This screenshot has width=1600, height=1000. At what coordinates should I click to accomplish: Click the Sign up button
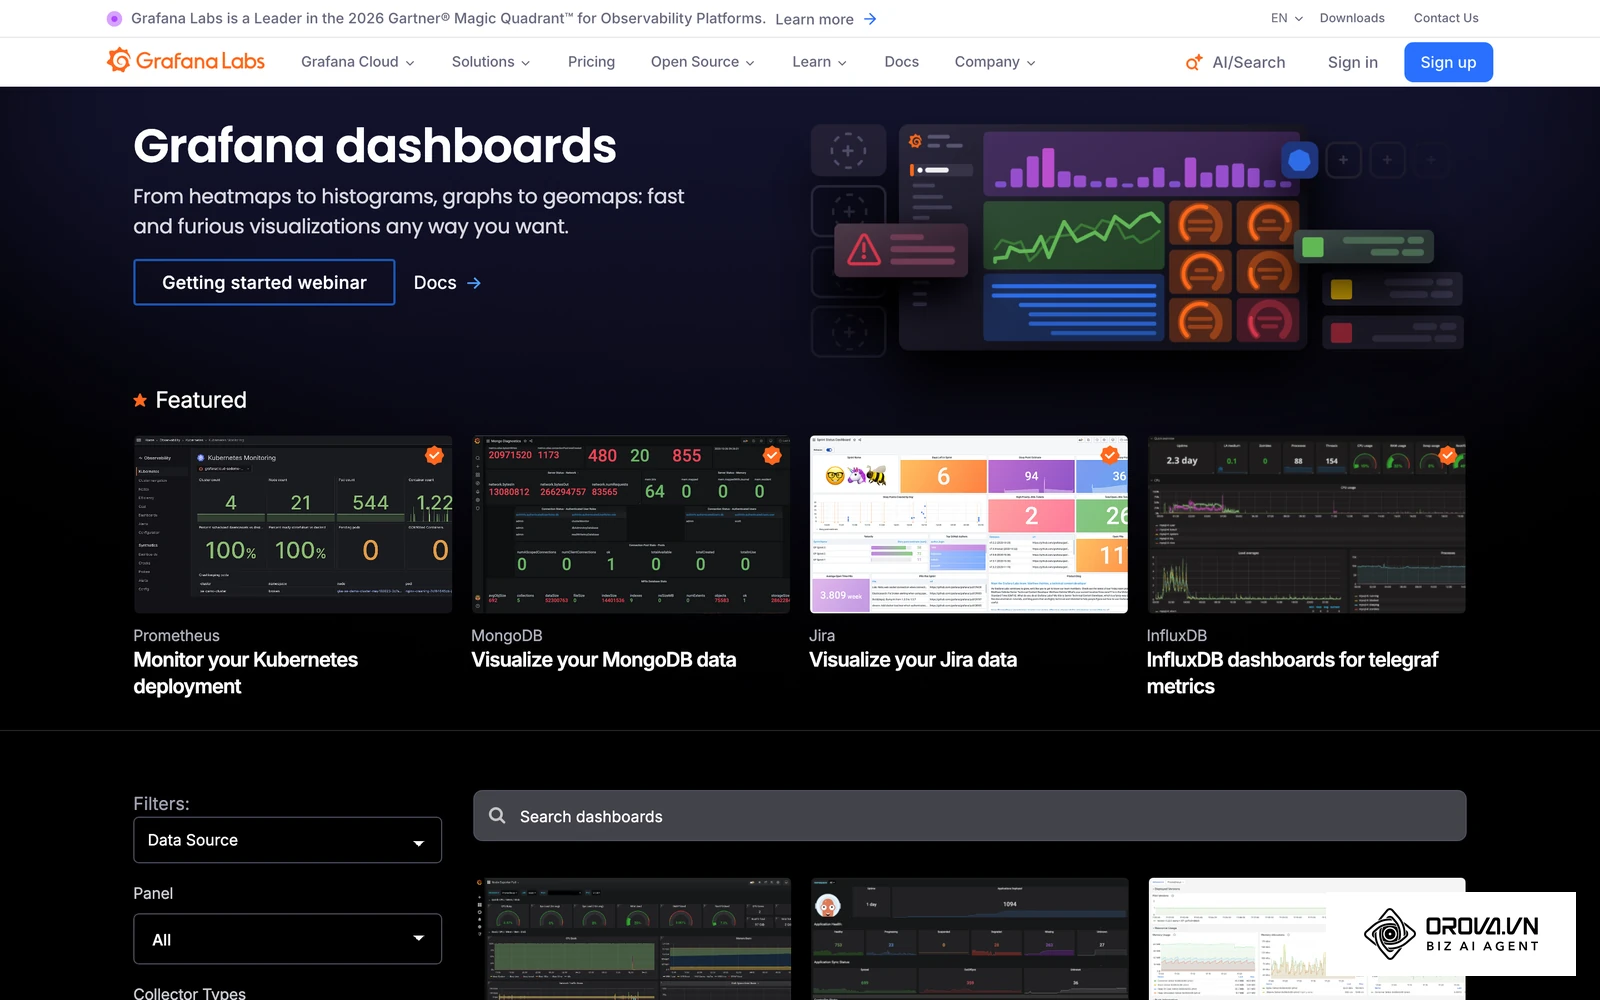(1448, 62)
